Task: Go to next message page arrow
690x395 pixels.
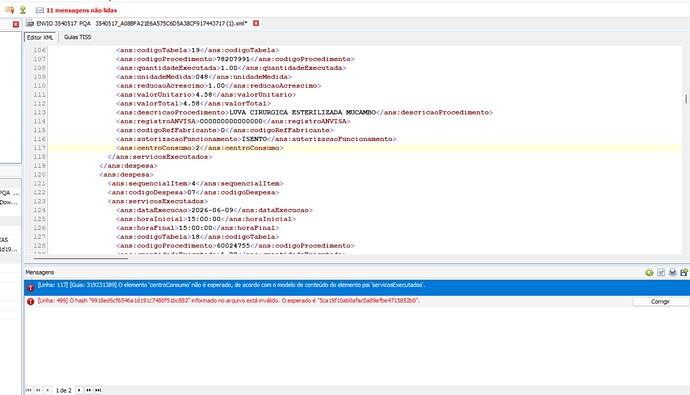Action: (79, 390)
